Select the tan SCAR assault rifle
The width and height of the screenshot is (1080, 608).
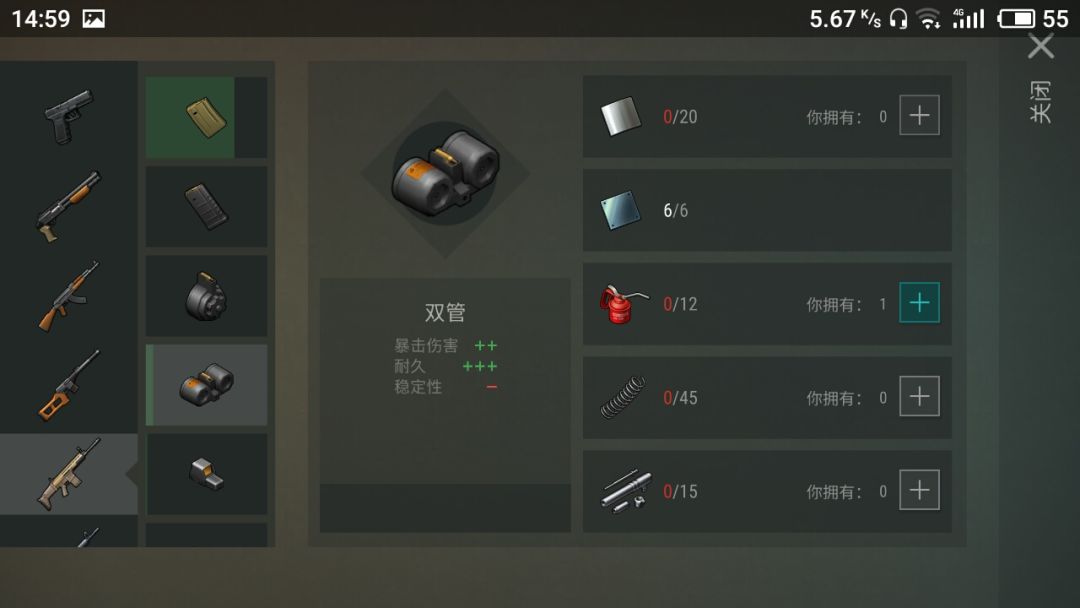pyautogui.click(x=68, y=474)
